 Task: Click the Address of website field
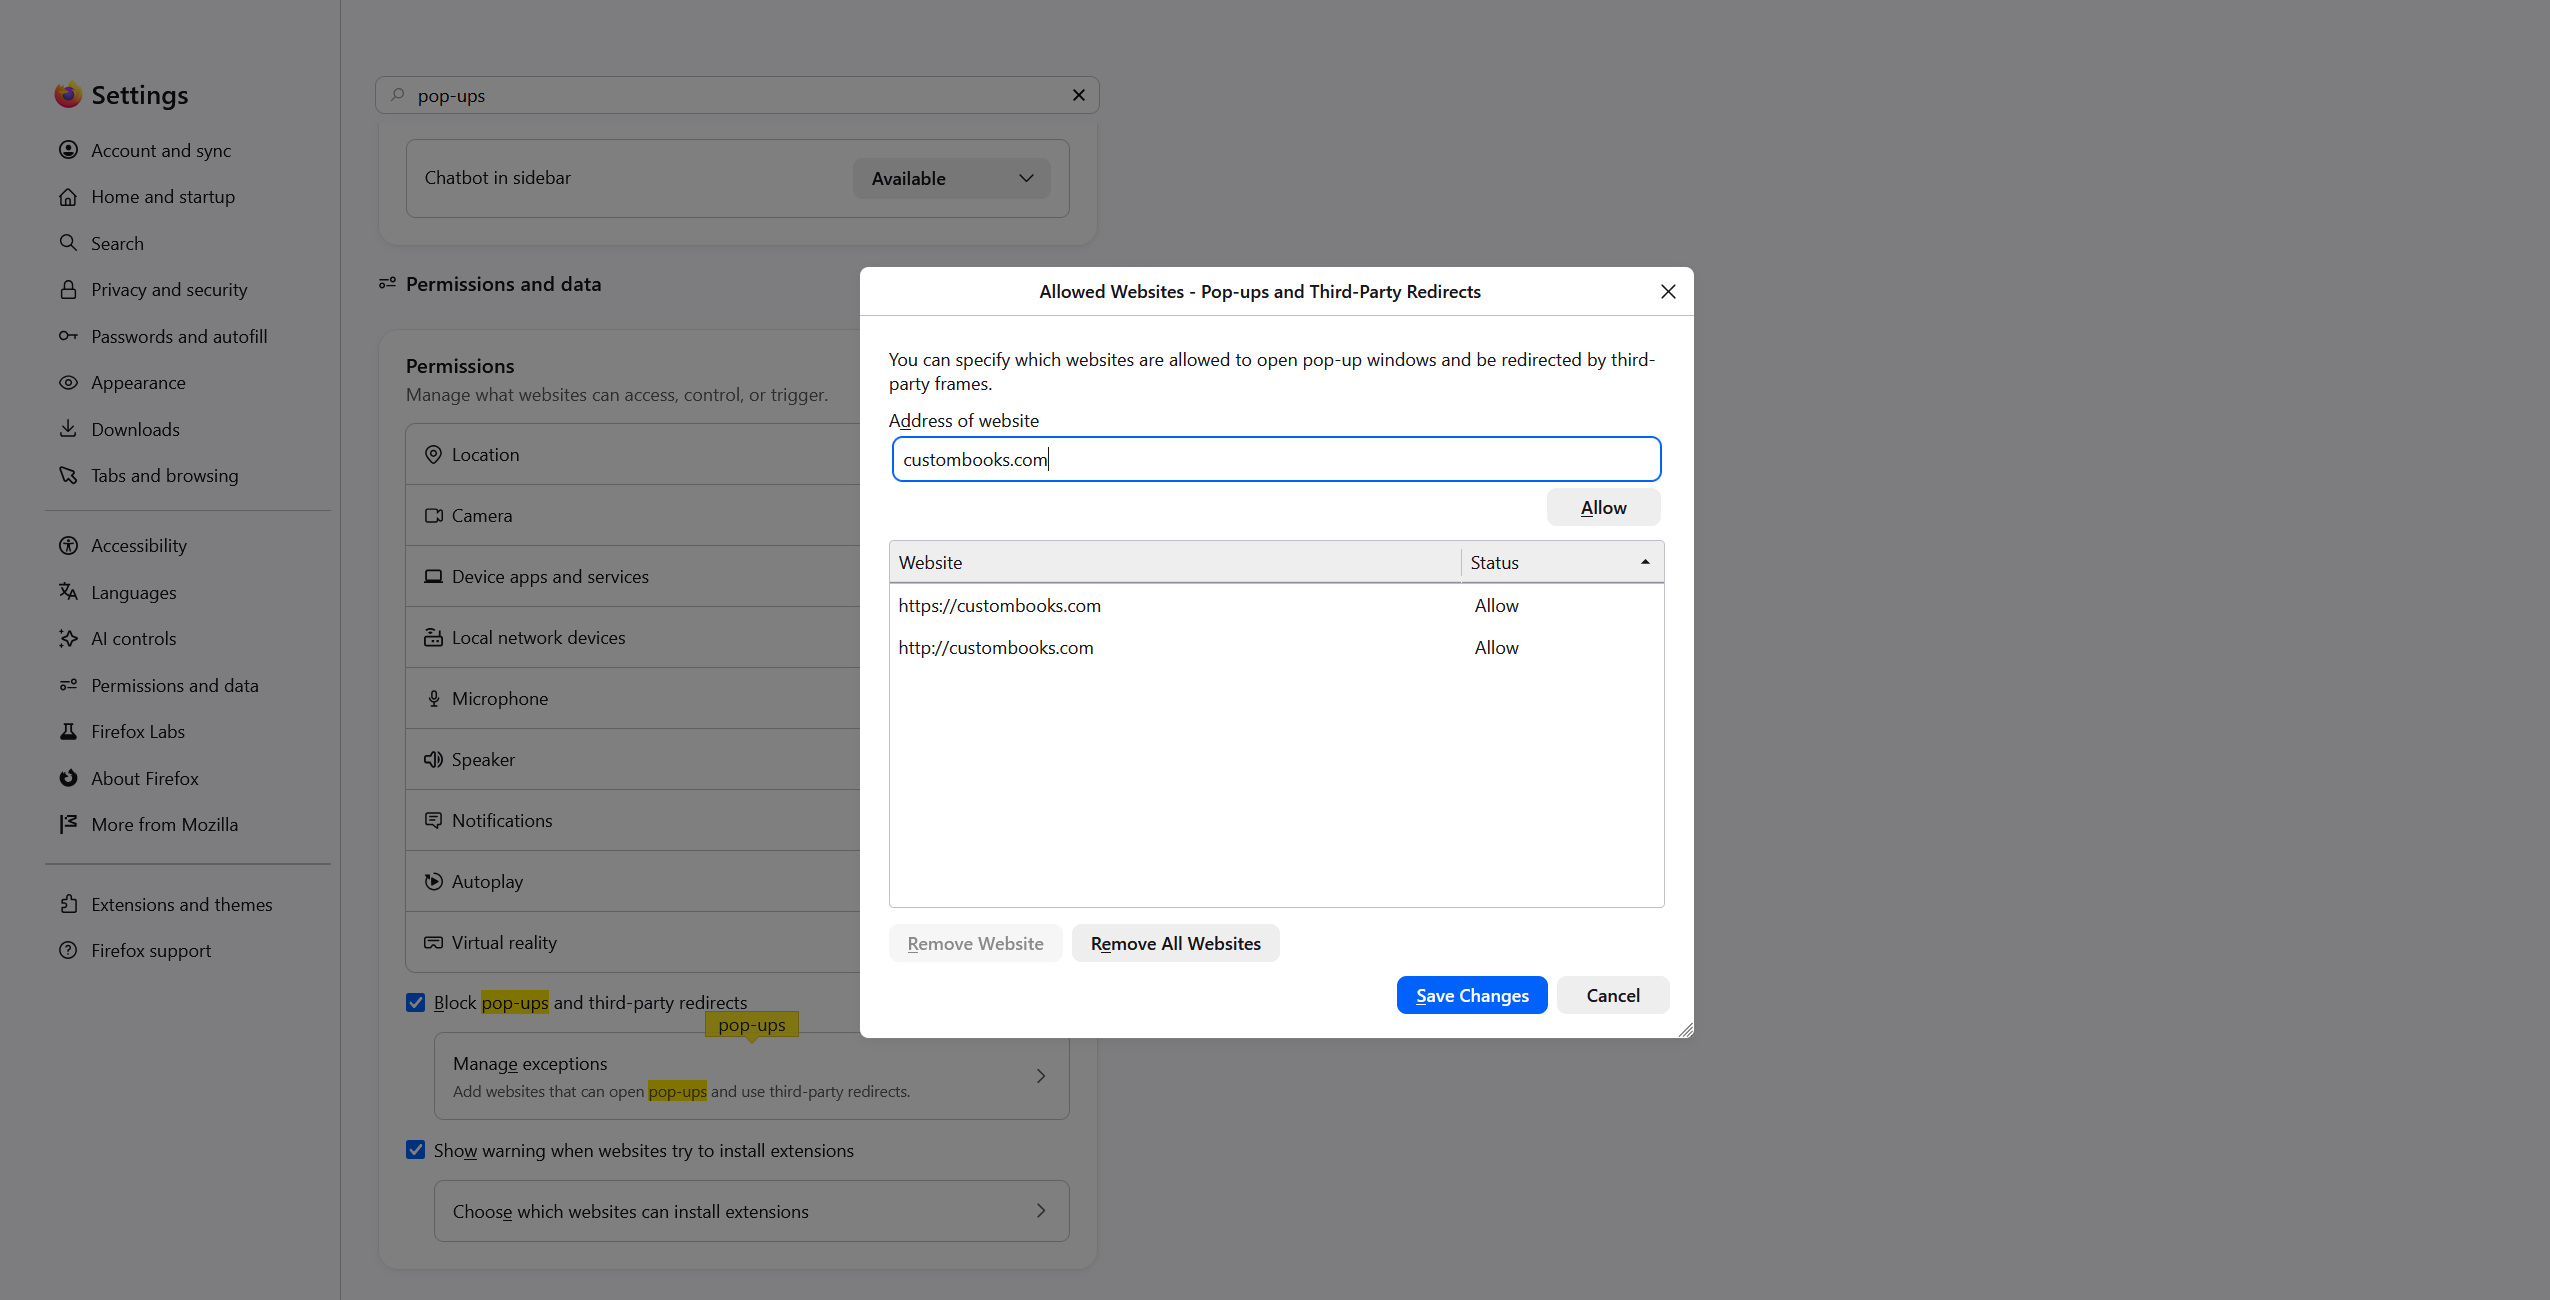(1276, 460)
